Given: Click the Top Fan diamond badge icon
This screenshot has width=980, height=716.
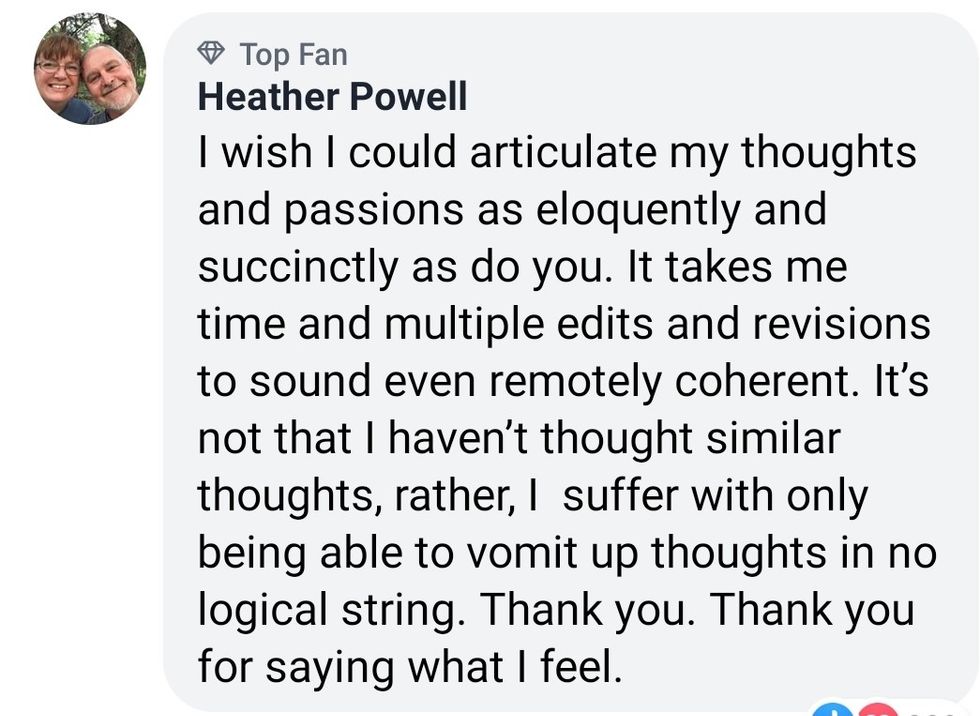Looking at the screenshot, I should pyautogui.click(x=210, y=52).
